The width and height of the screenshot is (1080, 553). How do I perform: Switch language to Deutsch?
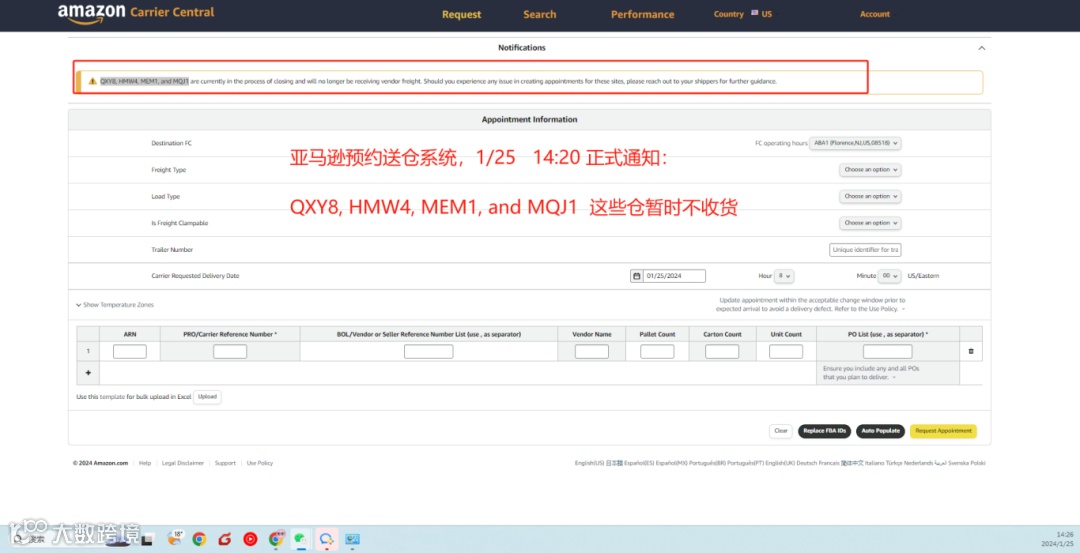809,463
